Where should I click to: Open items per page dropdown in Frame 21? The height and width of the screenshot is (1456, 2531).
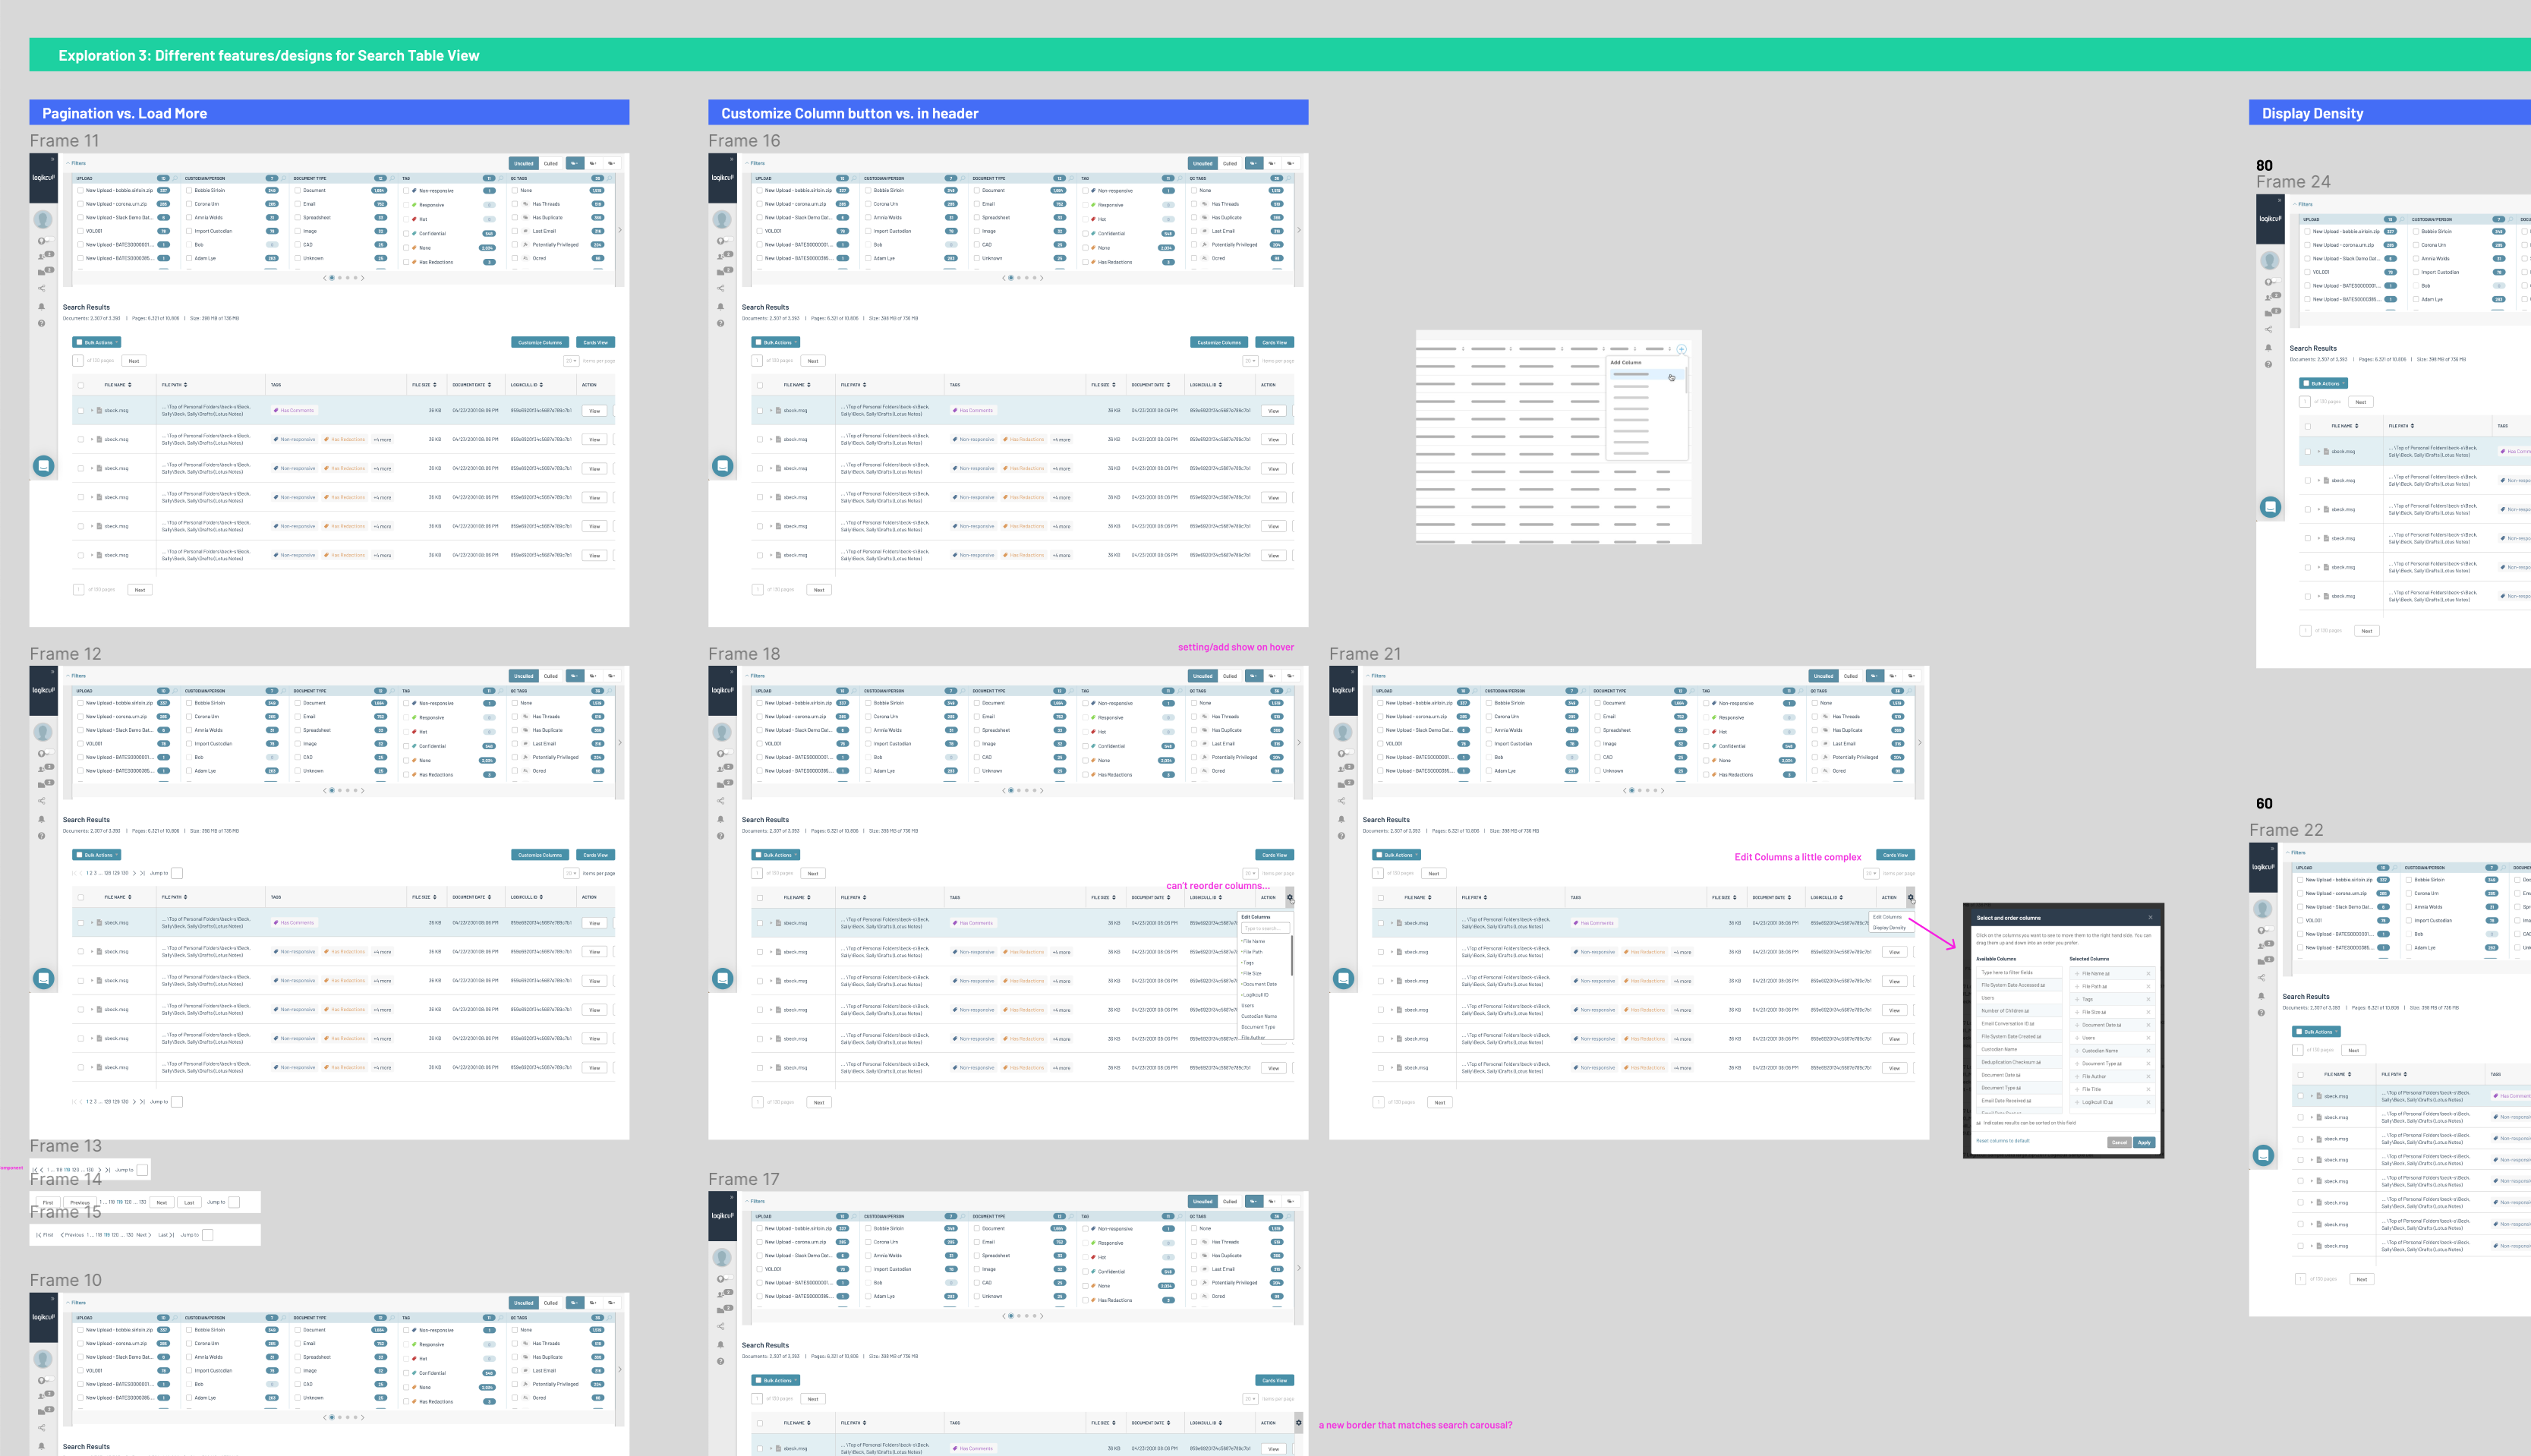[1871, 873]
